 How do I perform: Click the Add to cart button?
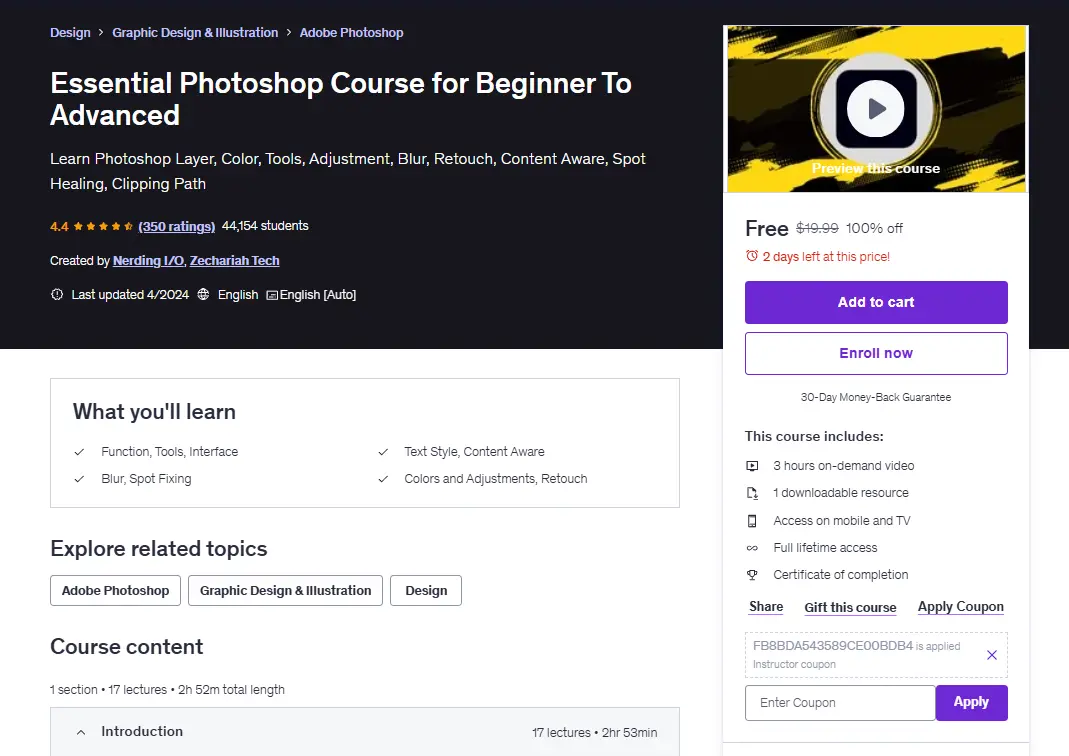click(x=876, y=302)
